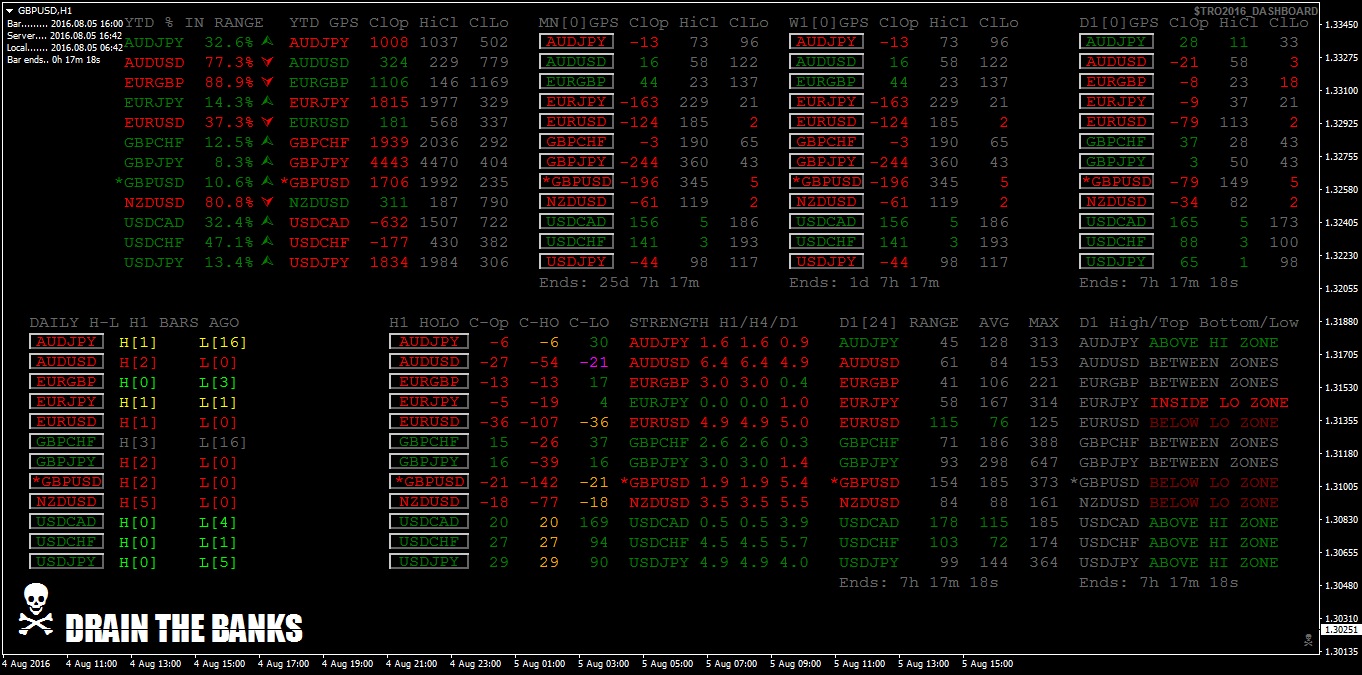Select the GBPJPY button in the H1 HOLO panel
The width and height of the screenshot is (1362, 675).
[x=428, y=462]
